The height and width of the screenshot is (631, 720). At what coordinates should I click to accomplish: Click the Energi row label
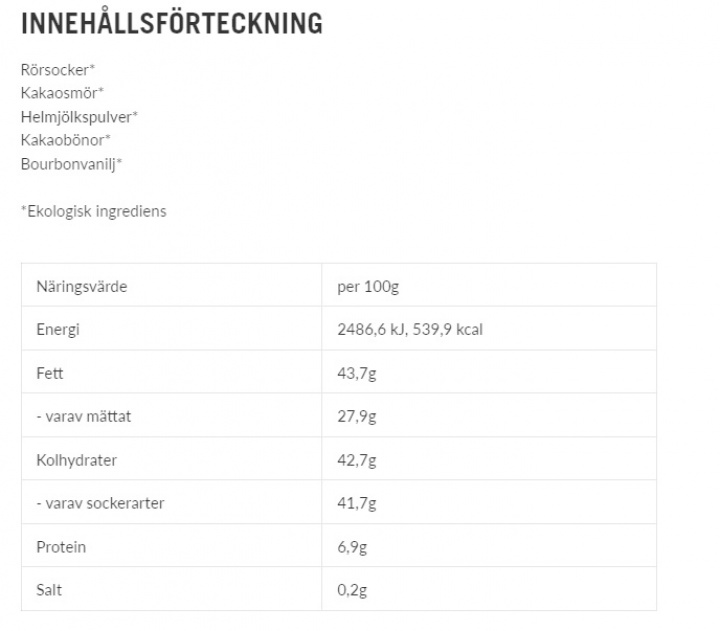(x=58, y=329)
